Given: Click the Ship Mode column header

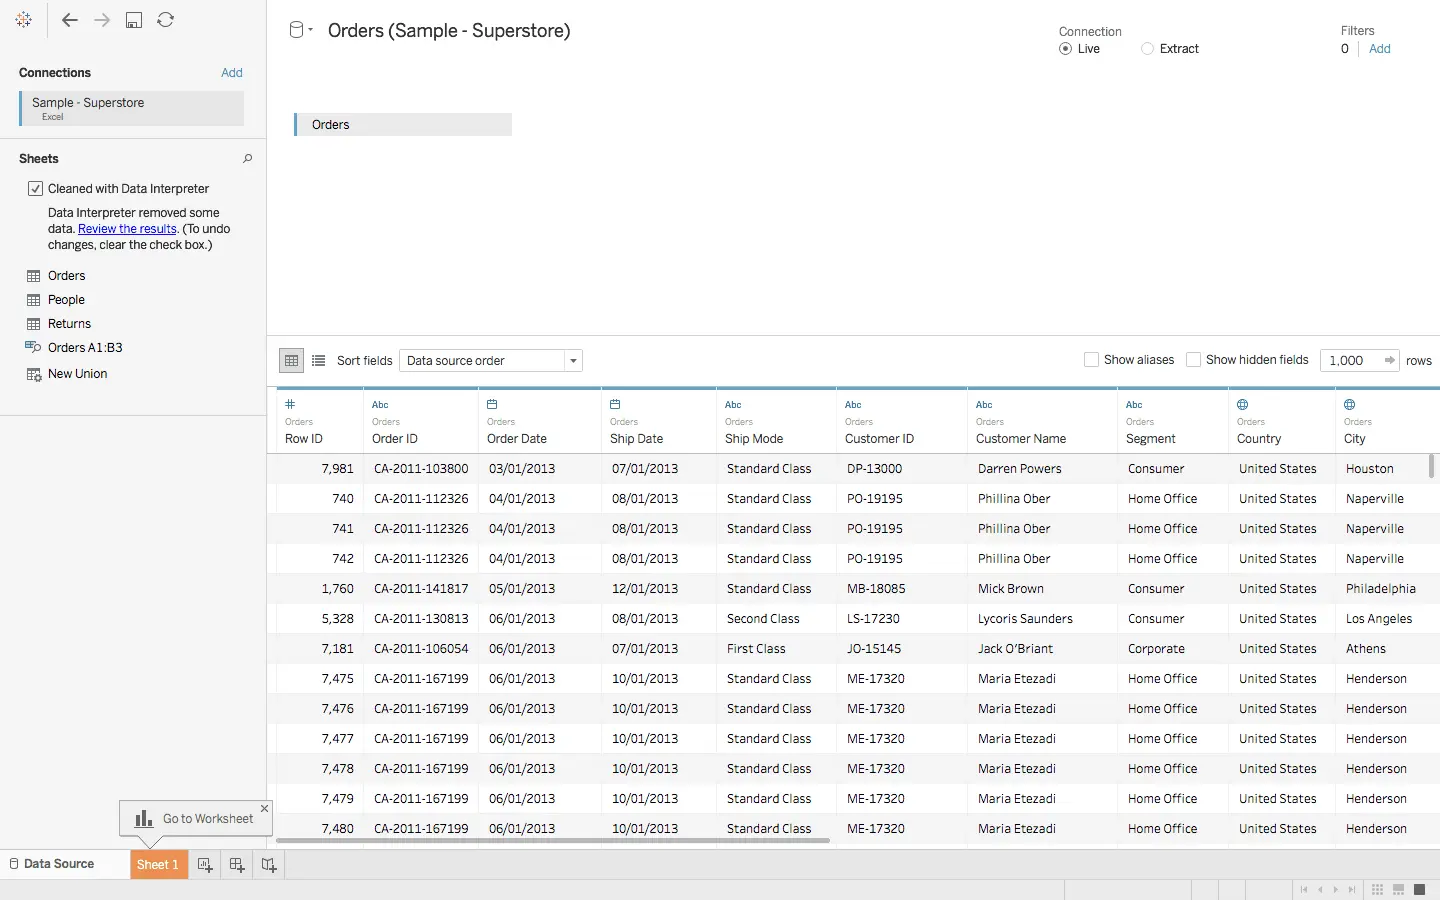Looking at the screenshot, I should pos(775,420).
